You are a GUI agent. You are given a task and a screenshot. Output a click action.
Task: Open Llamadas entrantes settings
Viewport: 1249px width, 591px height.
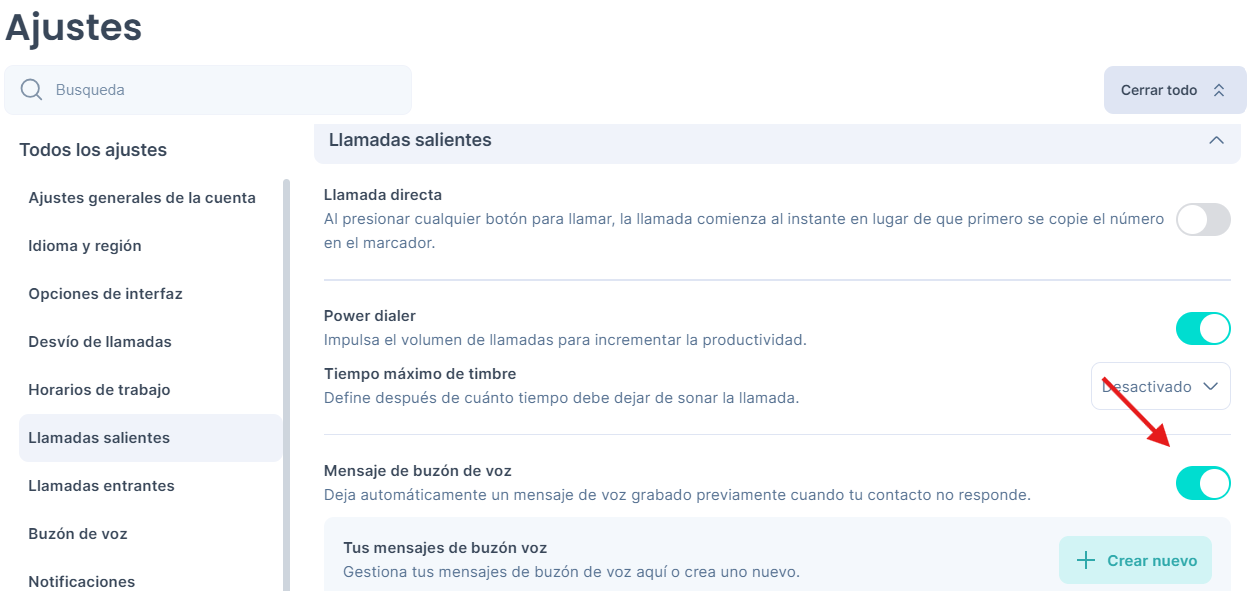click(101, 486)
